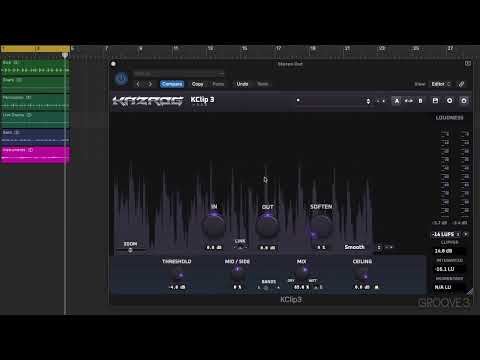Click the preset previous/next arrows in KClip
The height and width of the screenshot is (360, 480).
[381, 101]
